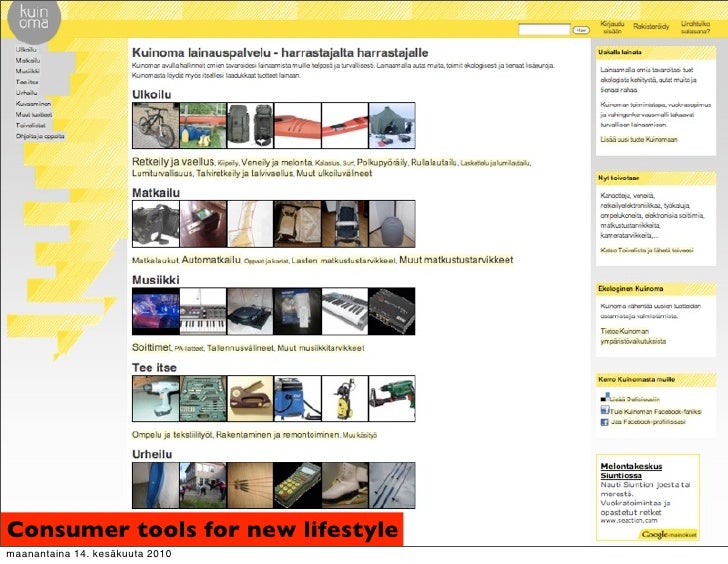Screen dimensions: 728x564
Task: Open Polkupyöräily category link
Action: pyautogui.click(x=382, y=162)
